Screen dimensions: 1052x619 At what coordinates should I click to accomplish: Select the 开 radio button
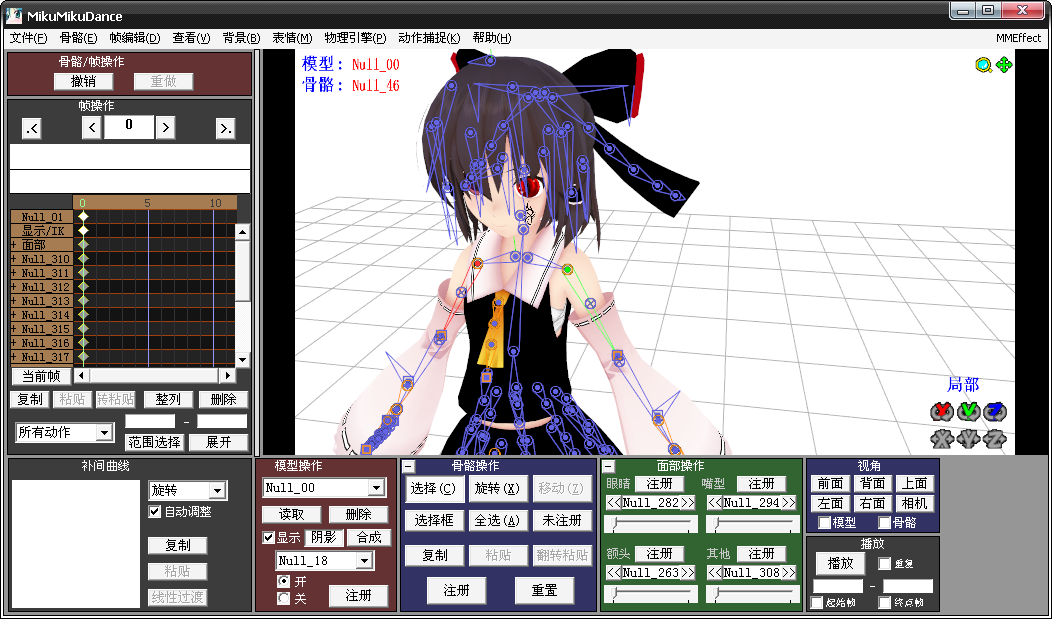coord(284,581)
